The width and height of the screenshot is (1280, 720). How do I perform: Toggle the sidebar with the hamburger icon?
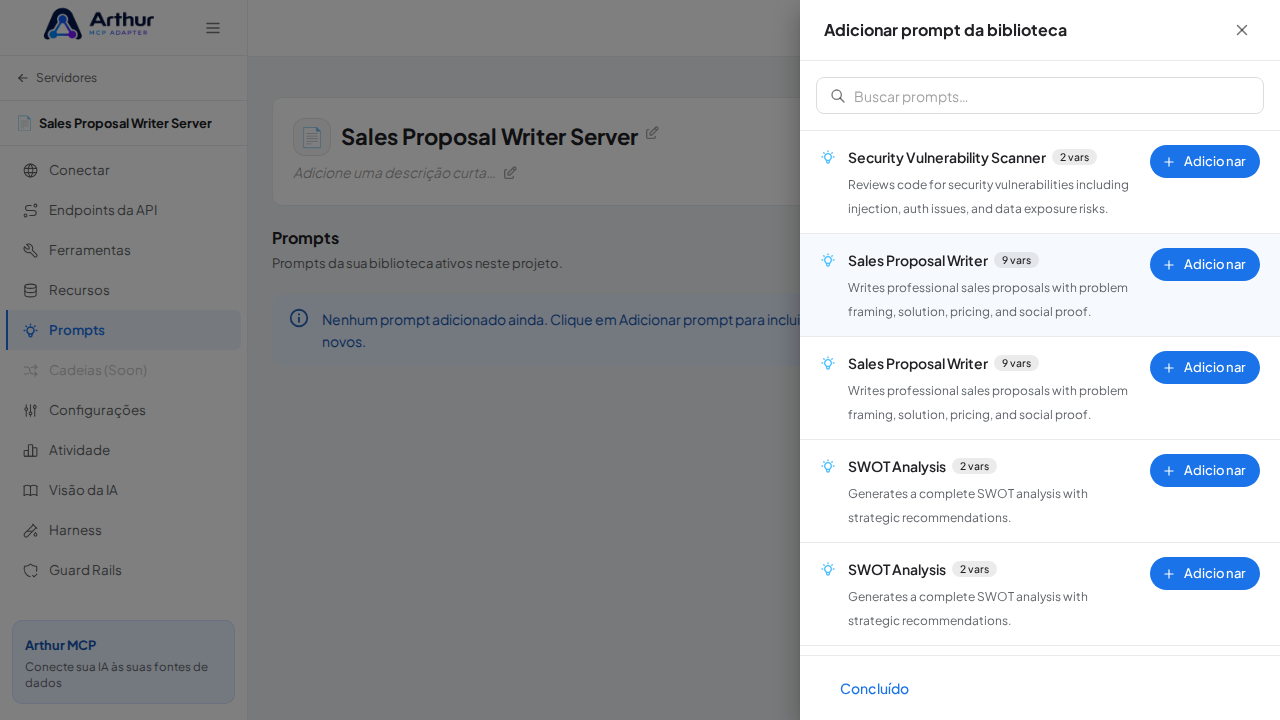click(x=213, y=28)
